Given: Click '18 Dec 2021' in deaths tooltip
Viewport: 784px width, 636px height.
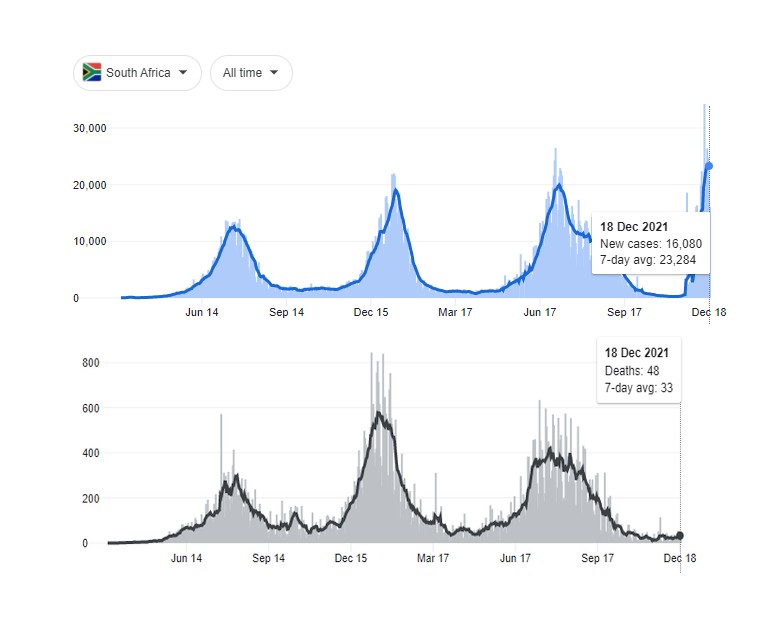Looking at the screenshot, I should 636,353.
